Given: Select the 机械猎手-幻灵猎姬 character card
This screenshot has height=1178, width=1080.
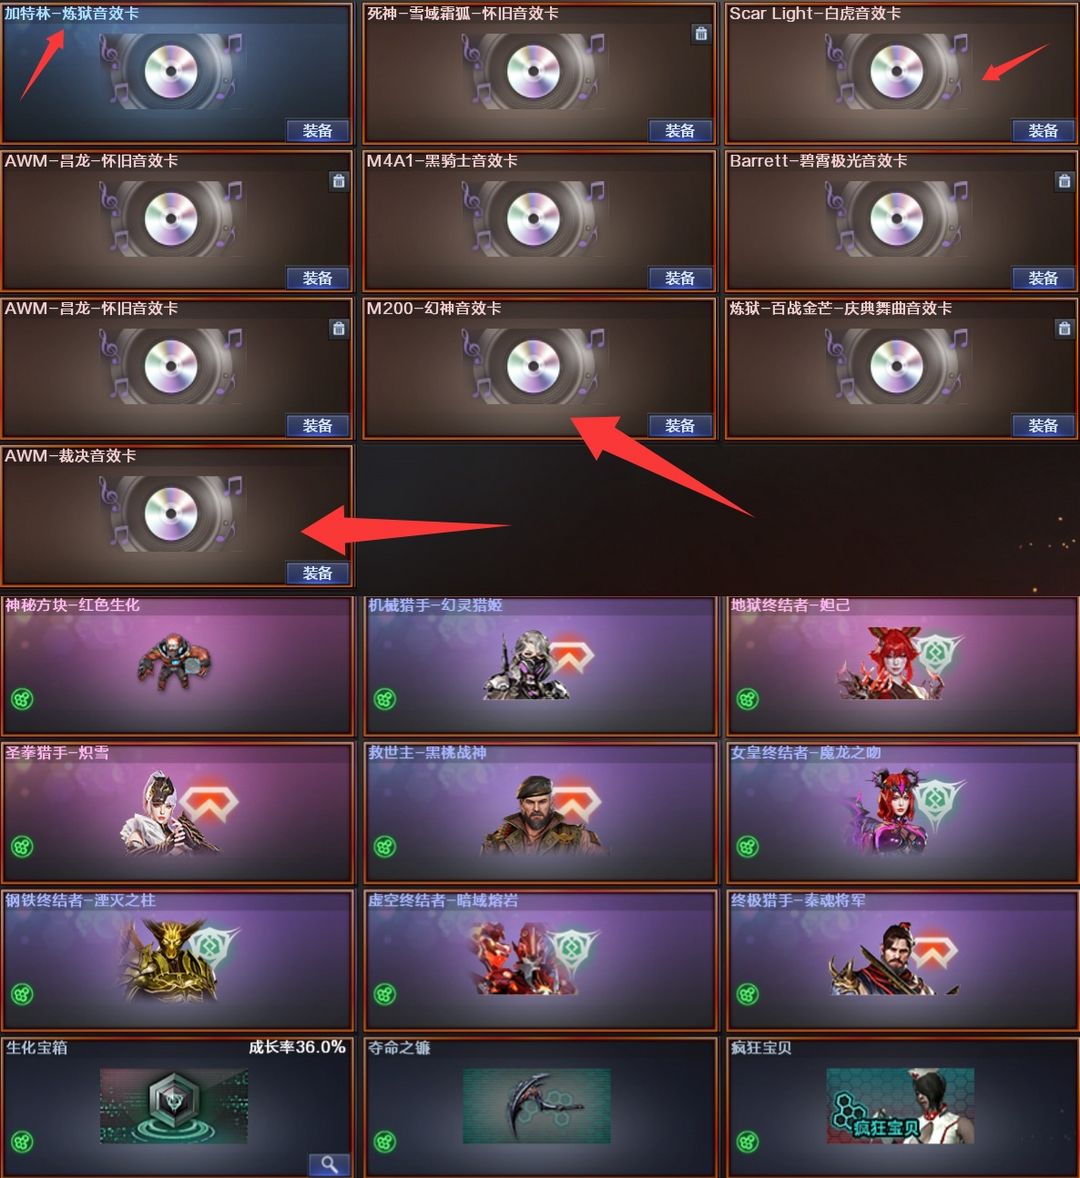Looking at the screenshot, I should tap(540, 666).
